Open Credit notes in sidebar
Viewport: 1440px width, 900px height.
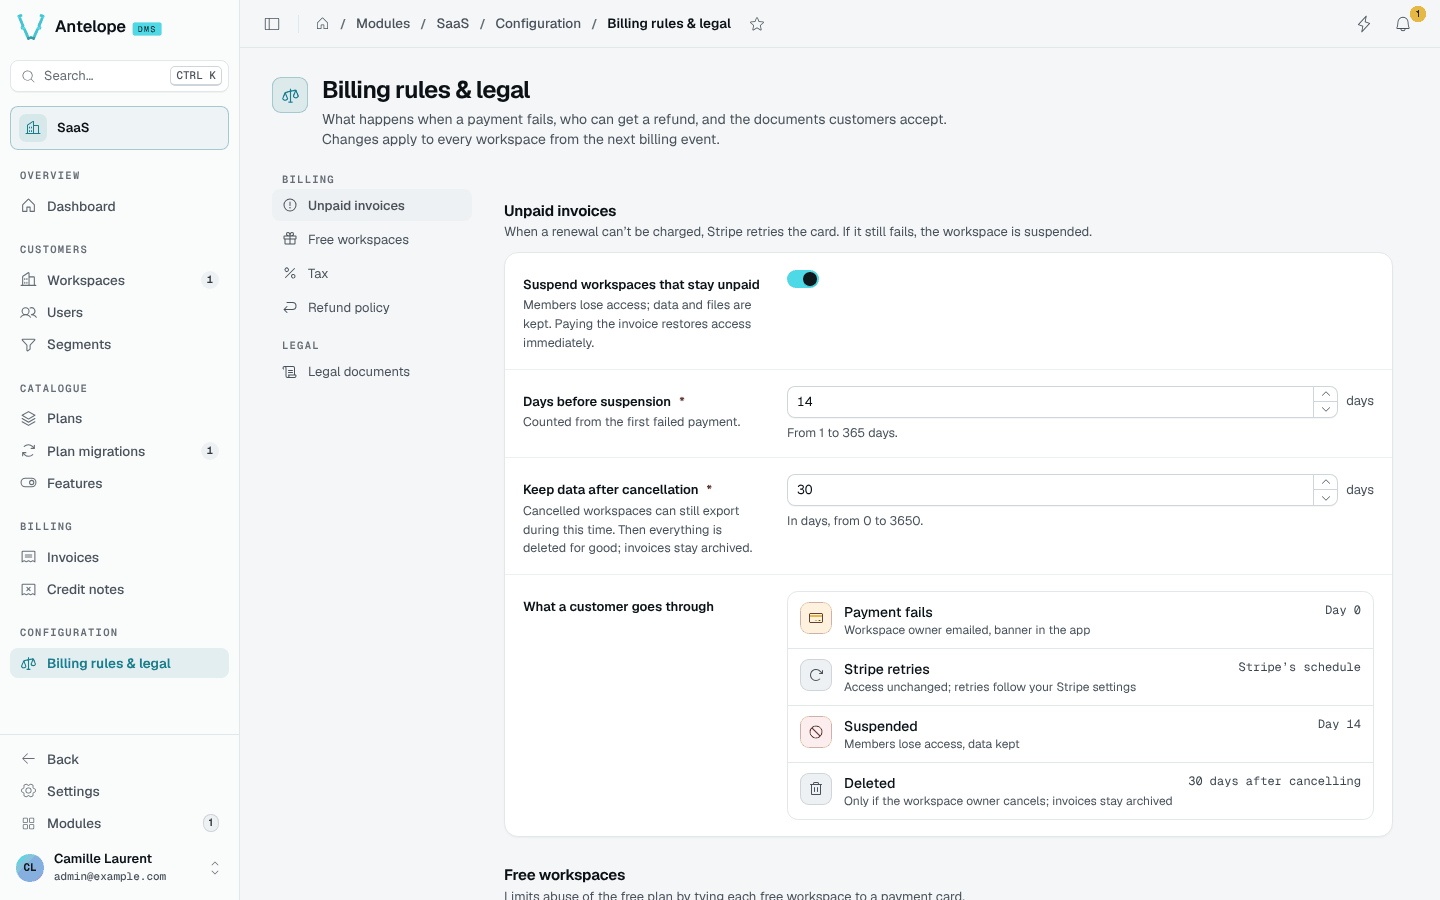click(x=119, y=589)
